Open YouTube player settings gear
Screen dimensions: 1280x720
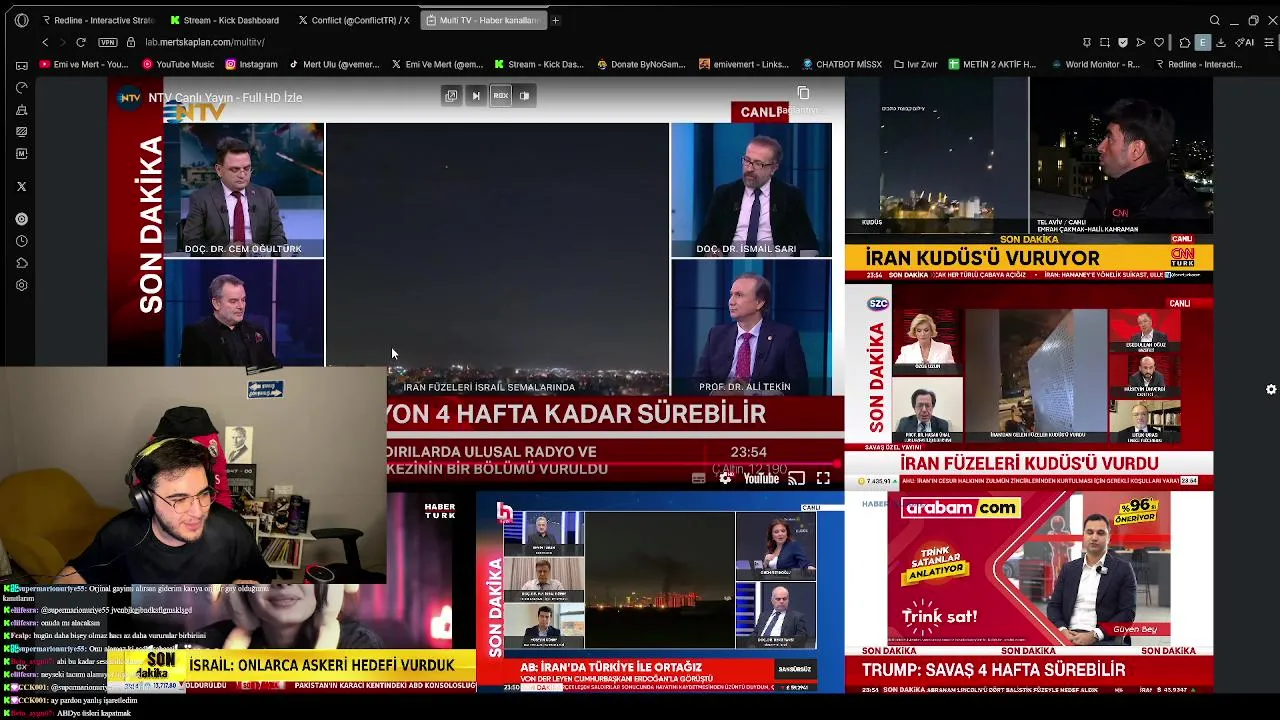point(725,478)
